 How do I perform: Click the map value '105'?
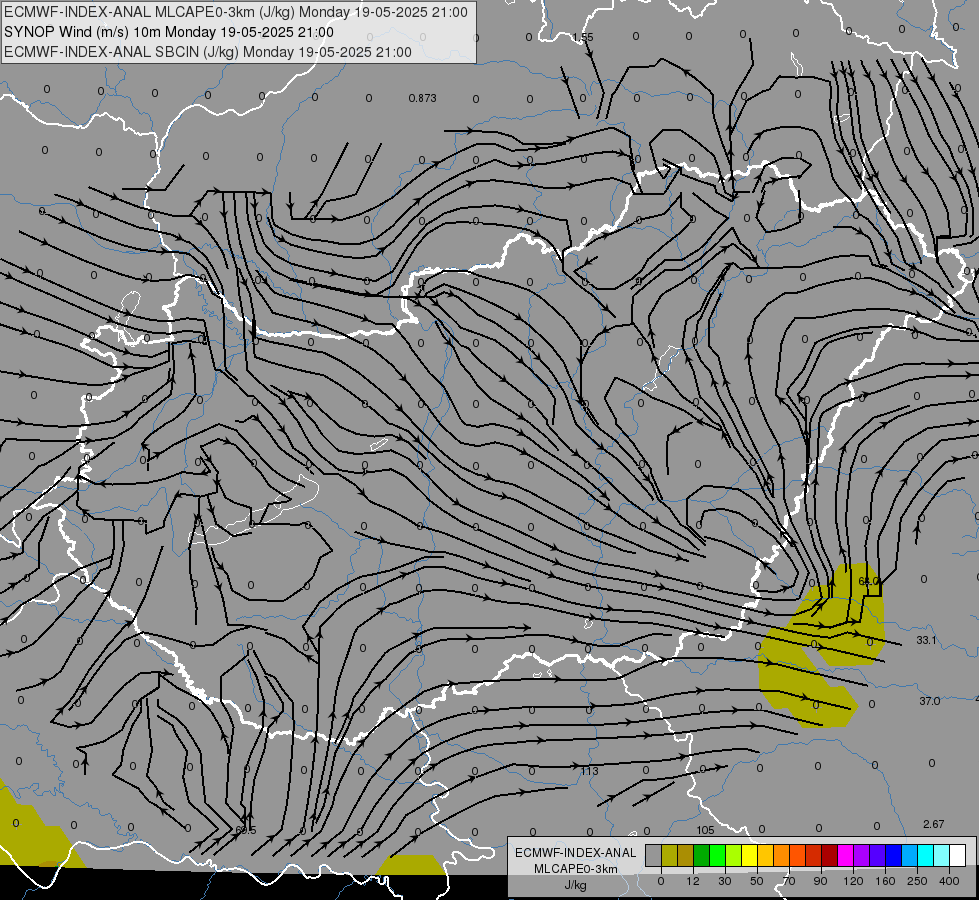(x=706, y=830)
